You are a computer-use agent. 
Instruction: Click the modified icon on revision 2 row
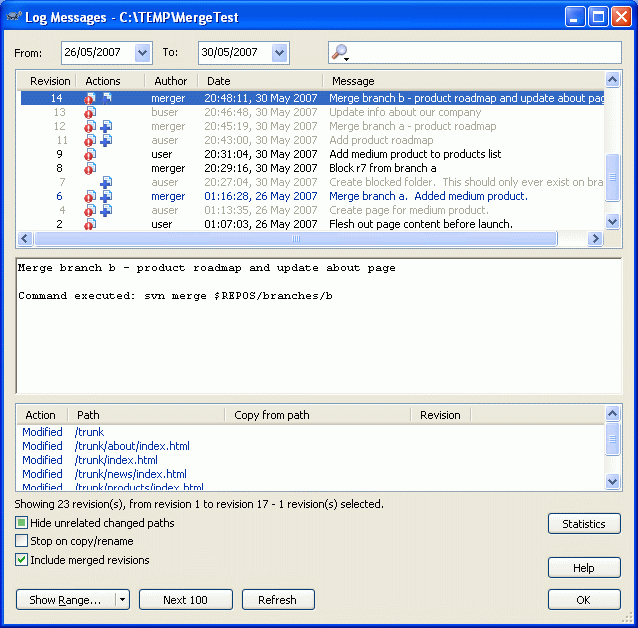click(90, 224)
